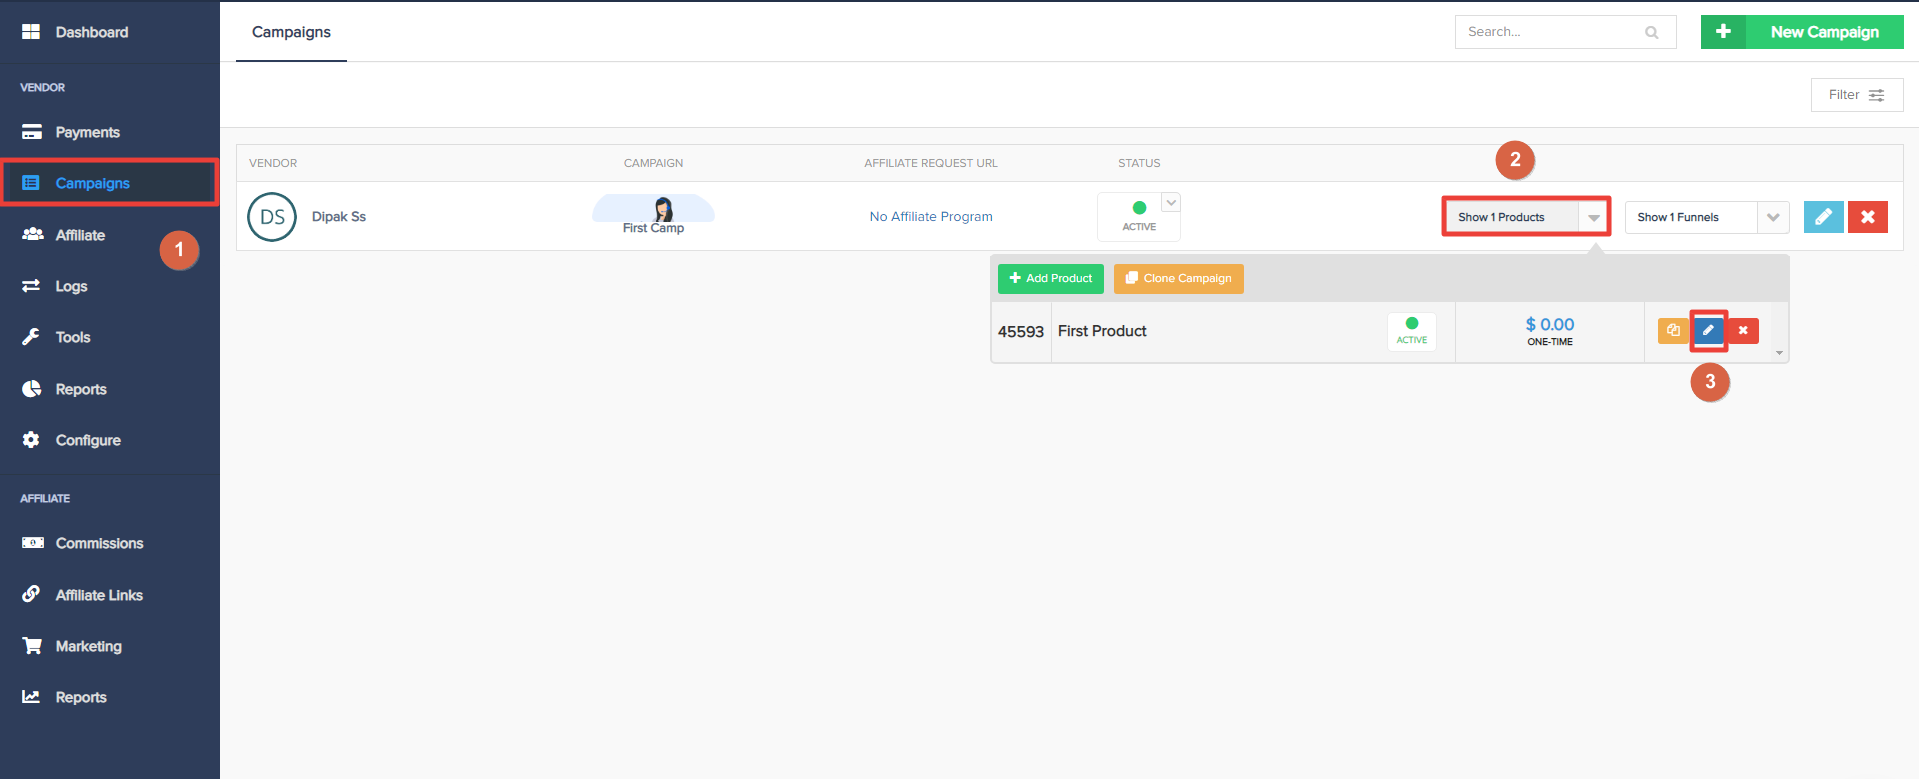Viewport: 1919px width, 779px height.
Task: Click the Affiliate people icon
Action: tap(33, 234)
